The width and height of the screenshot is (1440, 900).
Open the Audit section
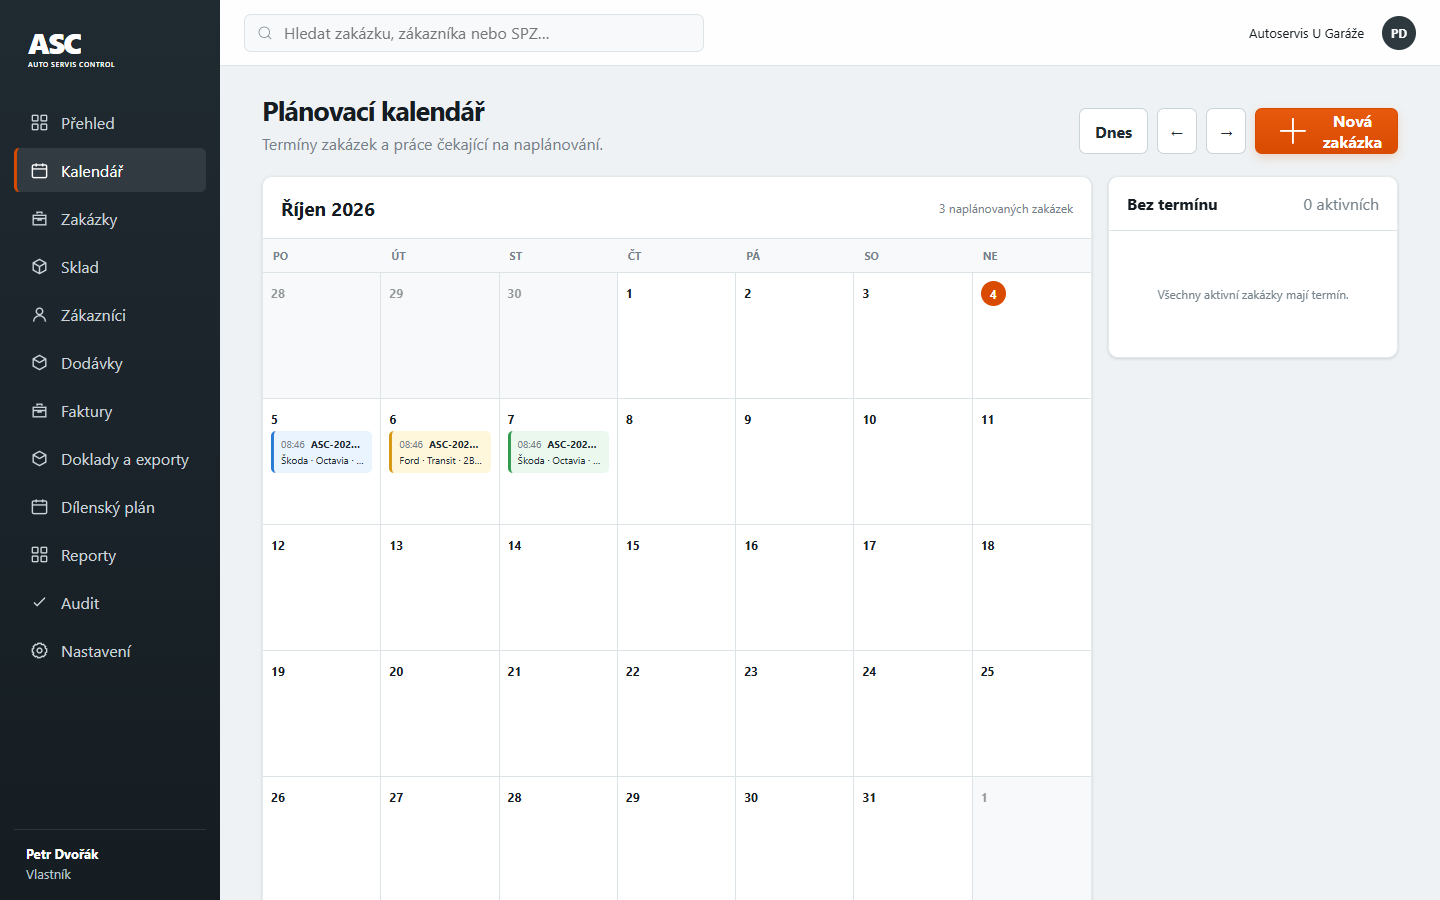pos(110,603)
